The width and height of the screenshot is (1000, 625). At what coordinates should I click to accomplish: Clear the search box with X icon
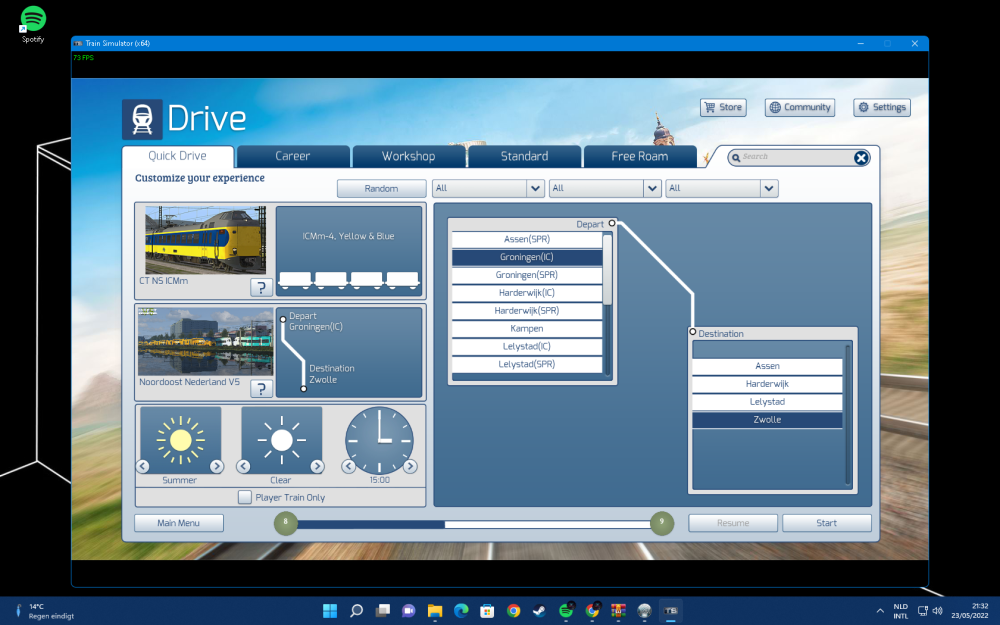pyautogui.click(x=861, y=157)
